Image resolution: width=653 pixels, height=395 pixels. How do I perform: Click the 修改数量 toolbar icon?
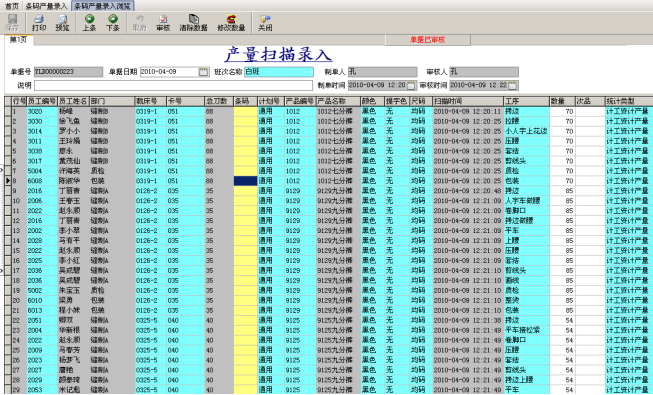point(231,19)
